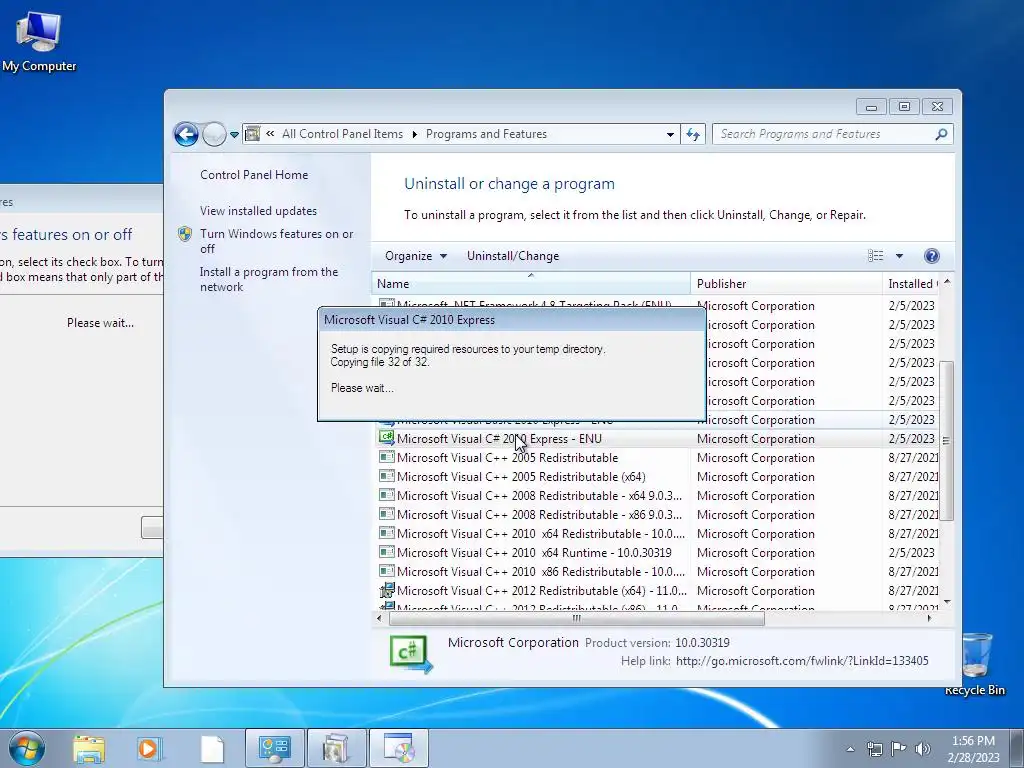The image size is (1024, 768).
Task: Click All Control Panel Items breadcrumb
Action: [x=342, y=134]
